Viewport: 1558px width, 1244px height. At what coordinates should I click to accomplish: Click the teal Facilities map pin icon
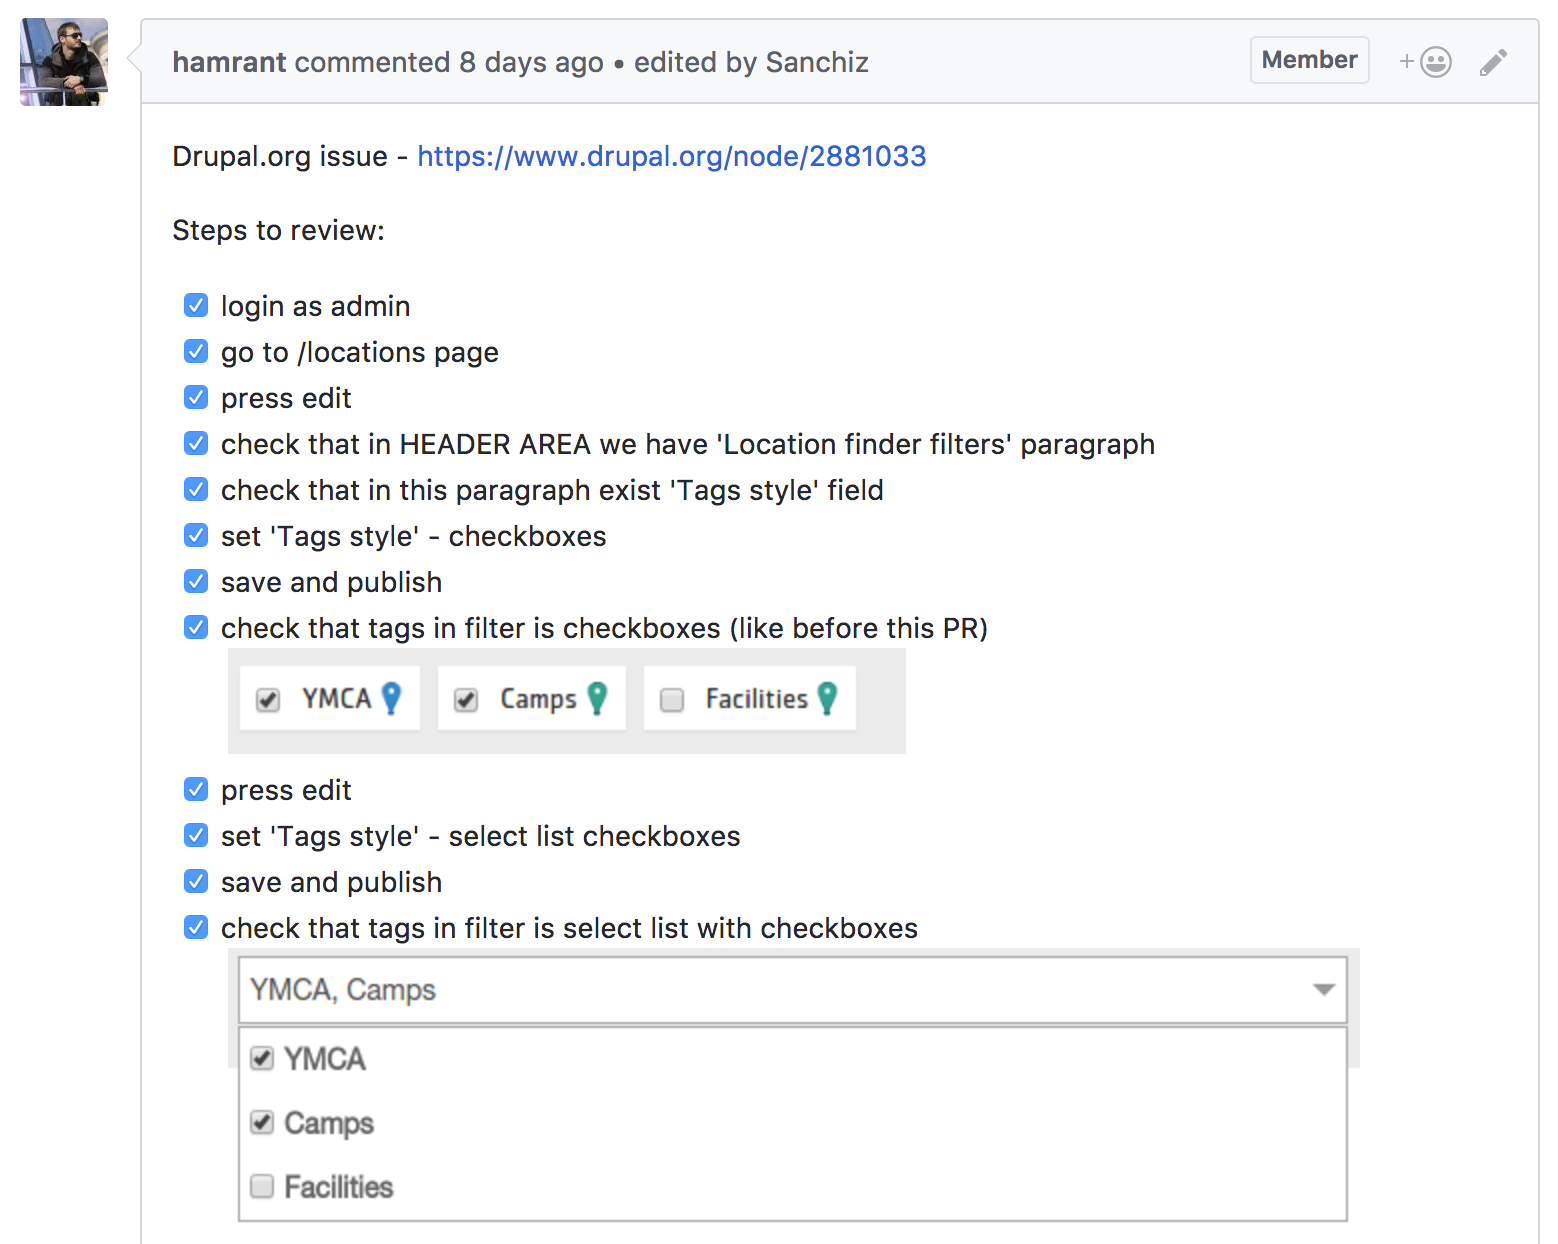click(x=827, y=698)
